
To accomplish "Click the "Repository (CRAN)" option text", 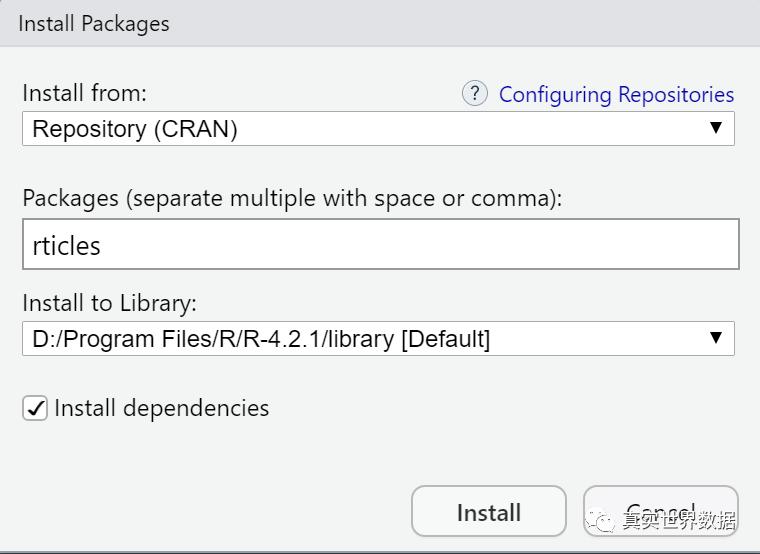I will click(x=135, y=129).
